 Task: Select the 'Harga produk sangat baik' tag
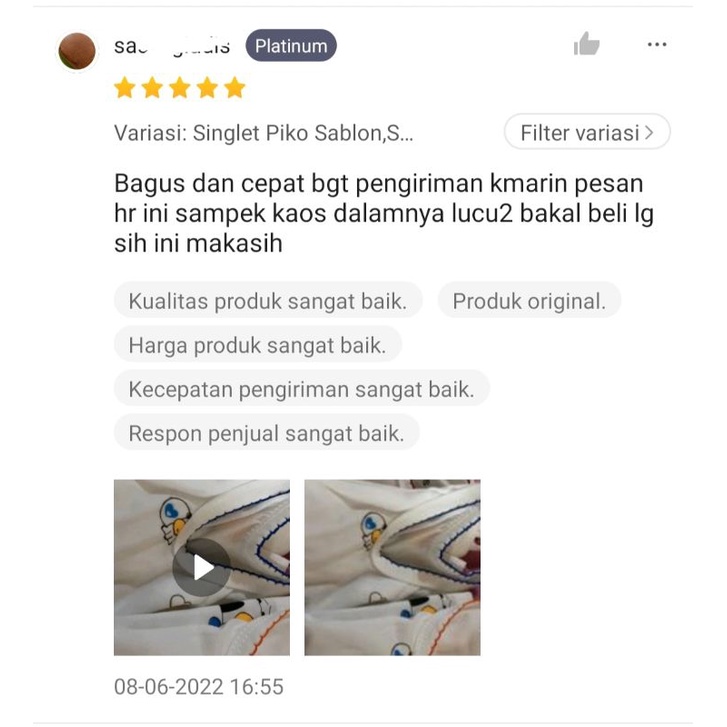[258, 344]
